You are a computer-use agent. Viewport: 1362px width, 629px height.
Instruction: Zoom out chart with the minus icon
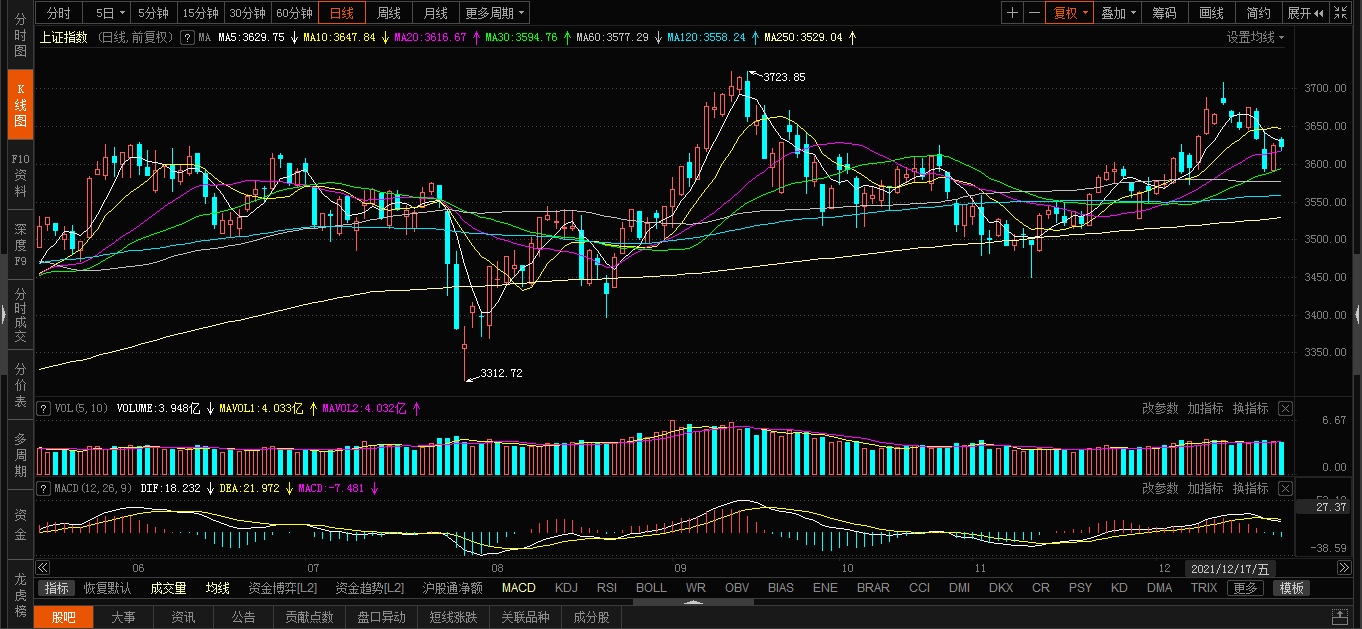1035,13
